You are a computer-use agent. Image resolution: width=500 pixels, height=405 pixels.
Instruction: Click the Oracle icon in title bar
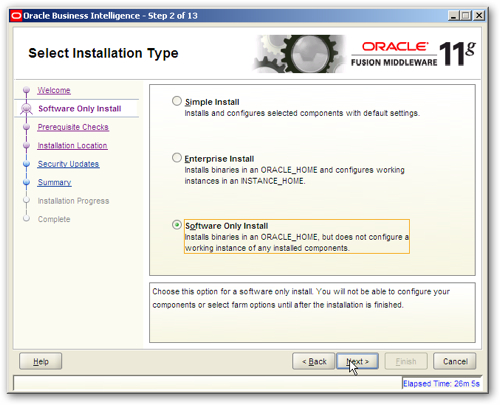point(16,16)
